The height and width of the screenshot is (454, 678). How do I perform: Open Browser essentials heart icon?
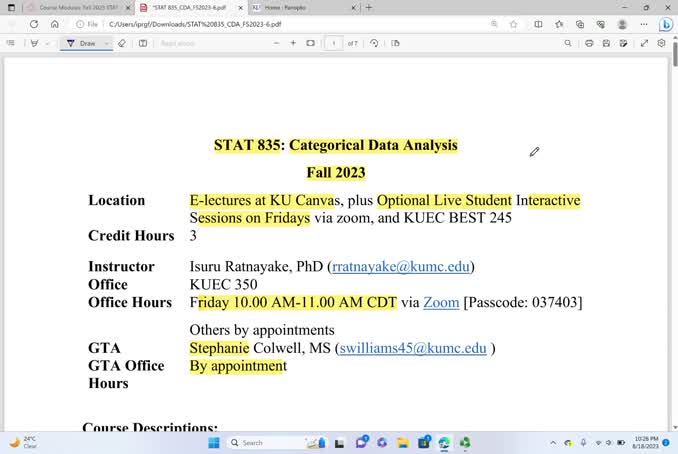601,24
